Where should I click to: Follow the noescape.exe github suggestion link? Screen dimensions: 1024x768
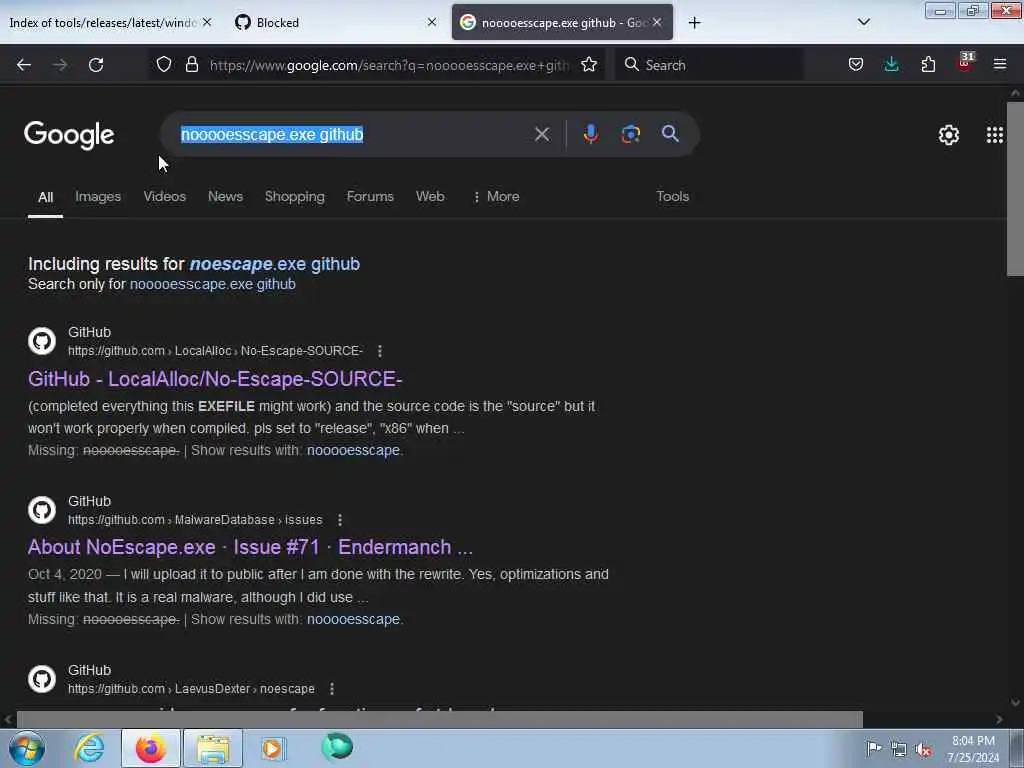click(275, 264)
